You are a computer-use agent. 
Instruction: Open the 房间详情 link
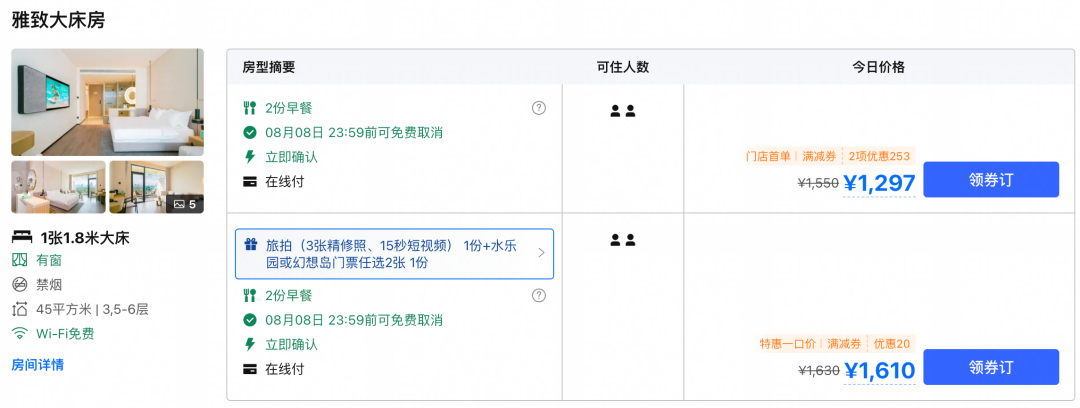[38, 365]
